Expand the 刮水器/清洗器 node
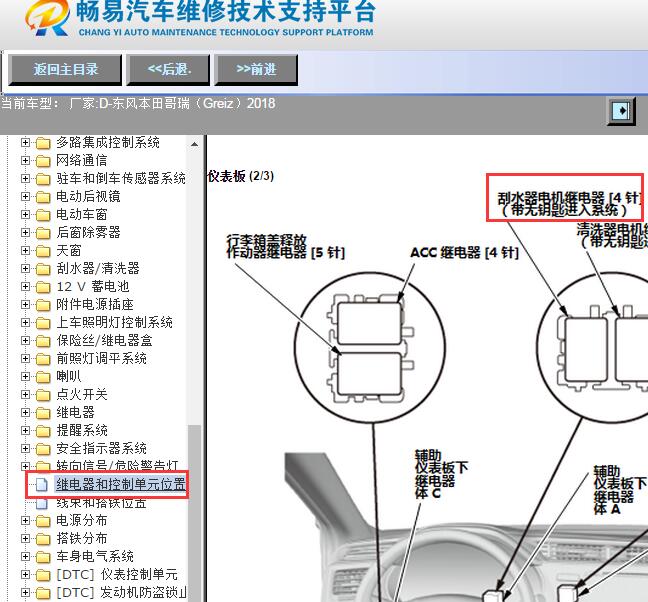Viewport: 648px width, 602px height. (25, 269)
